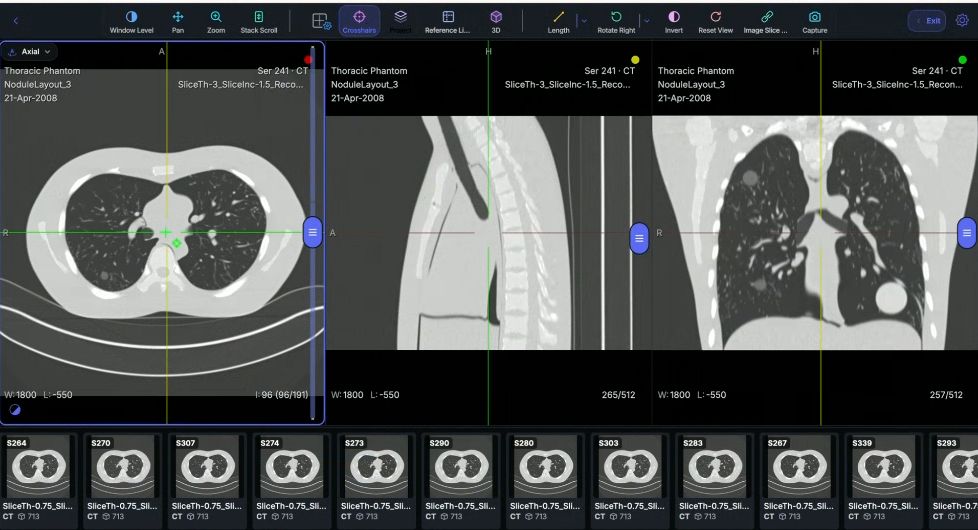This screenshot has height=530, width=978.
Task: Enable Reference Lines tool
Action: [x=447, y=22]
